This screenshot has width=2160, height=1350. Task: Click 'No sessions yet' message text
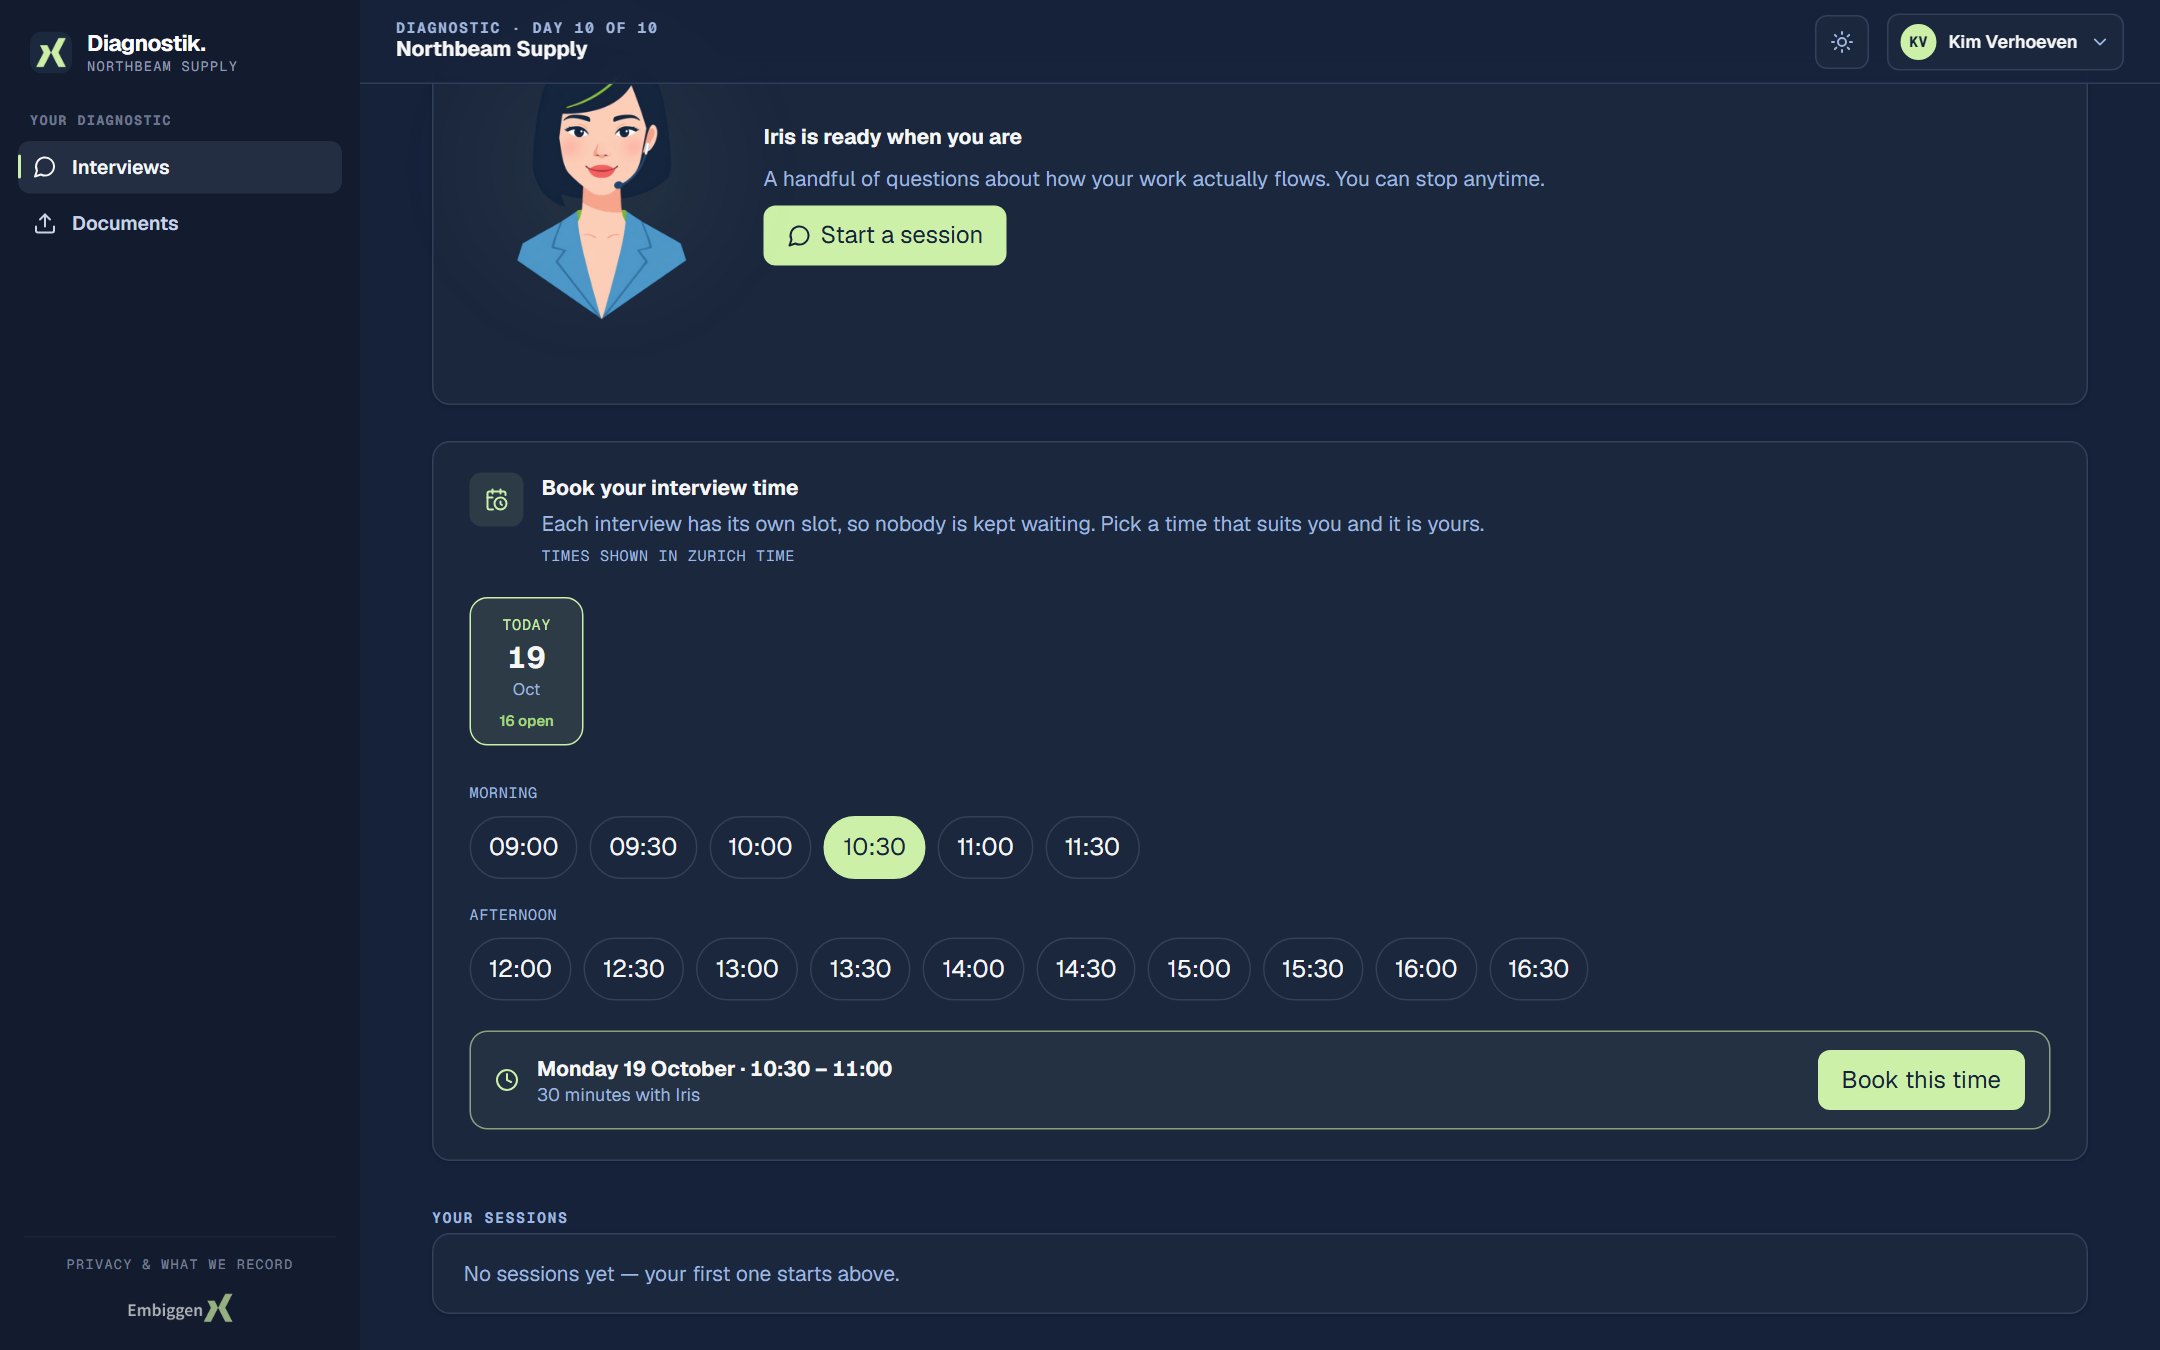tap(681, 1274)
